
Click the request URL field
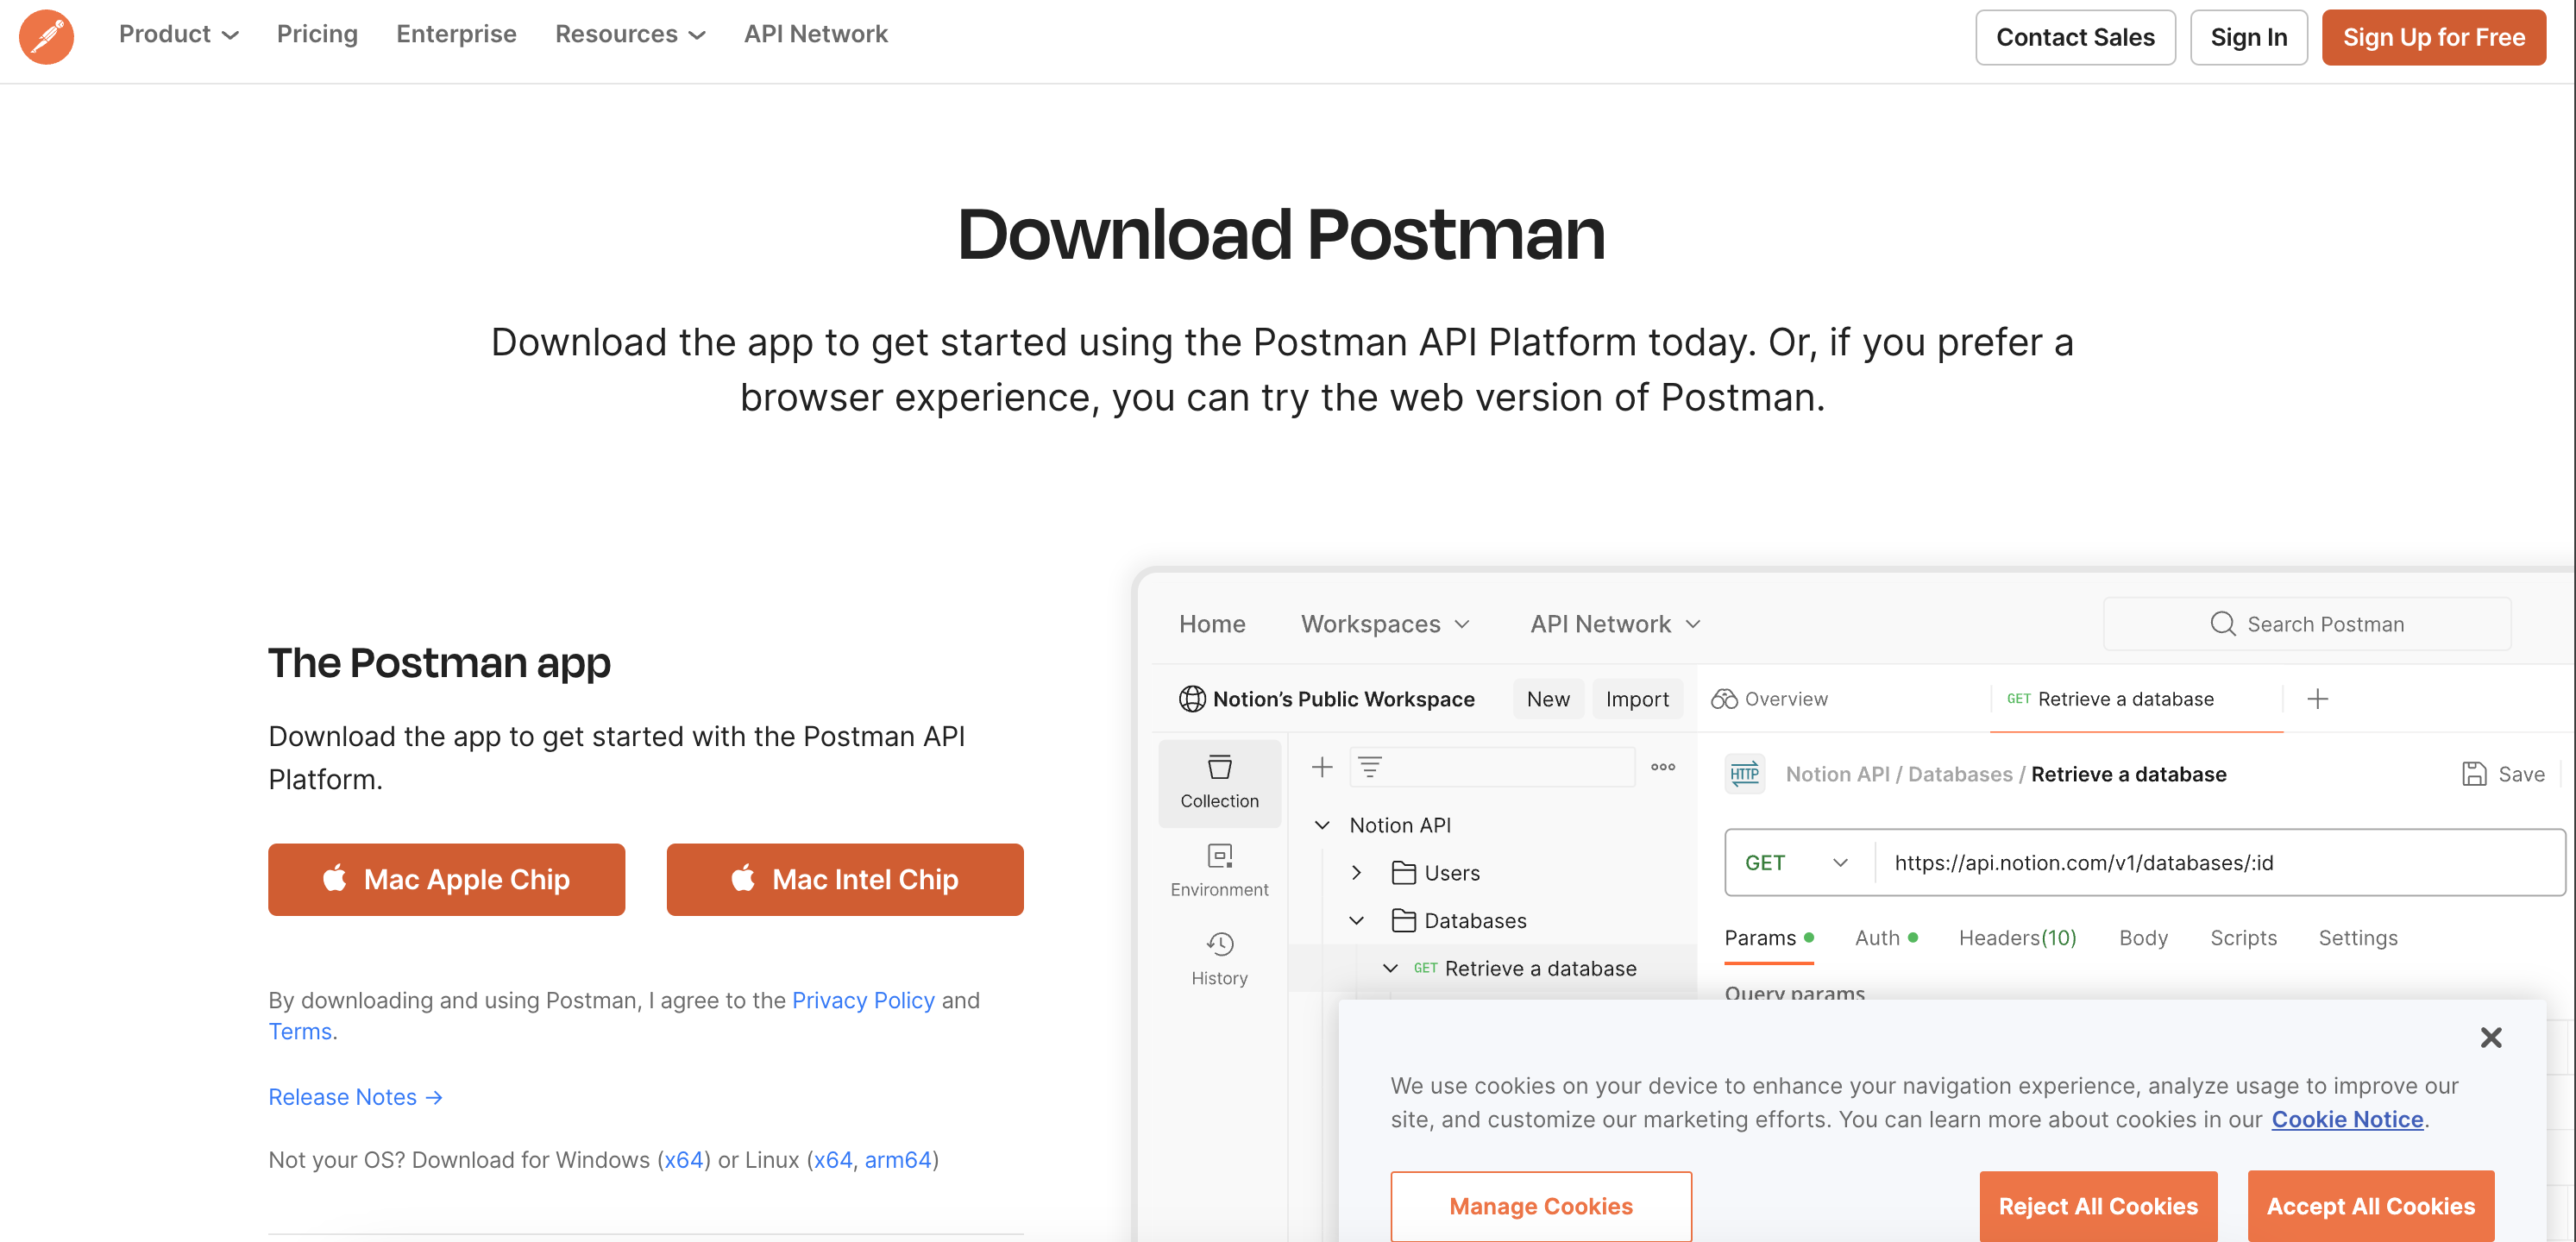(2218, 863)
